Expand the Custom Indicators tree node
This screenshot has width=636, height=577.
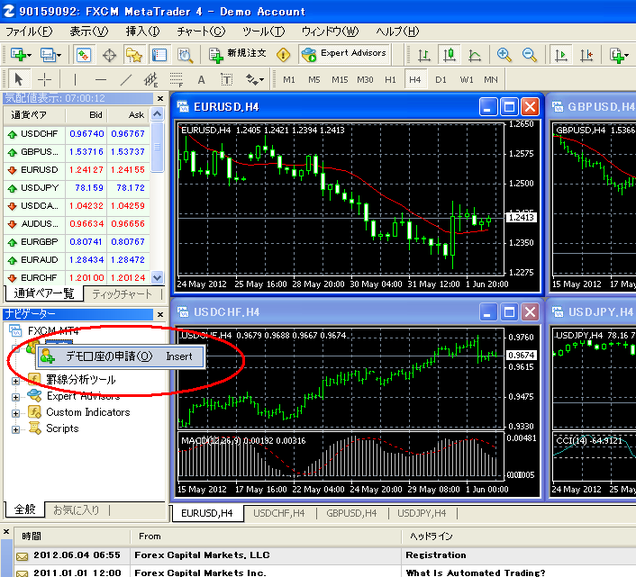[15, 413]
